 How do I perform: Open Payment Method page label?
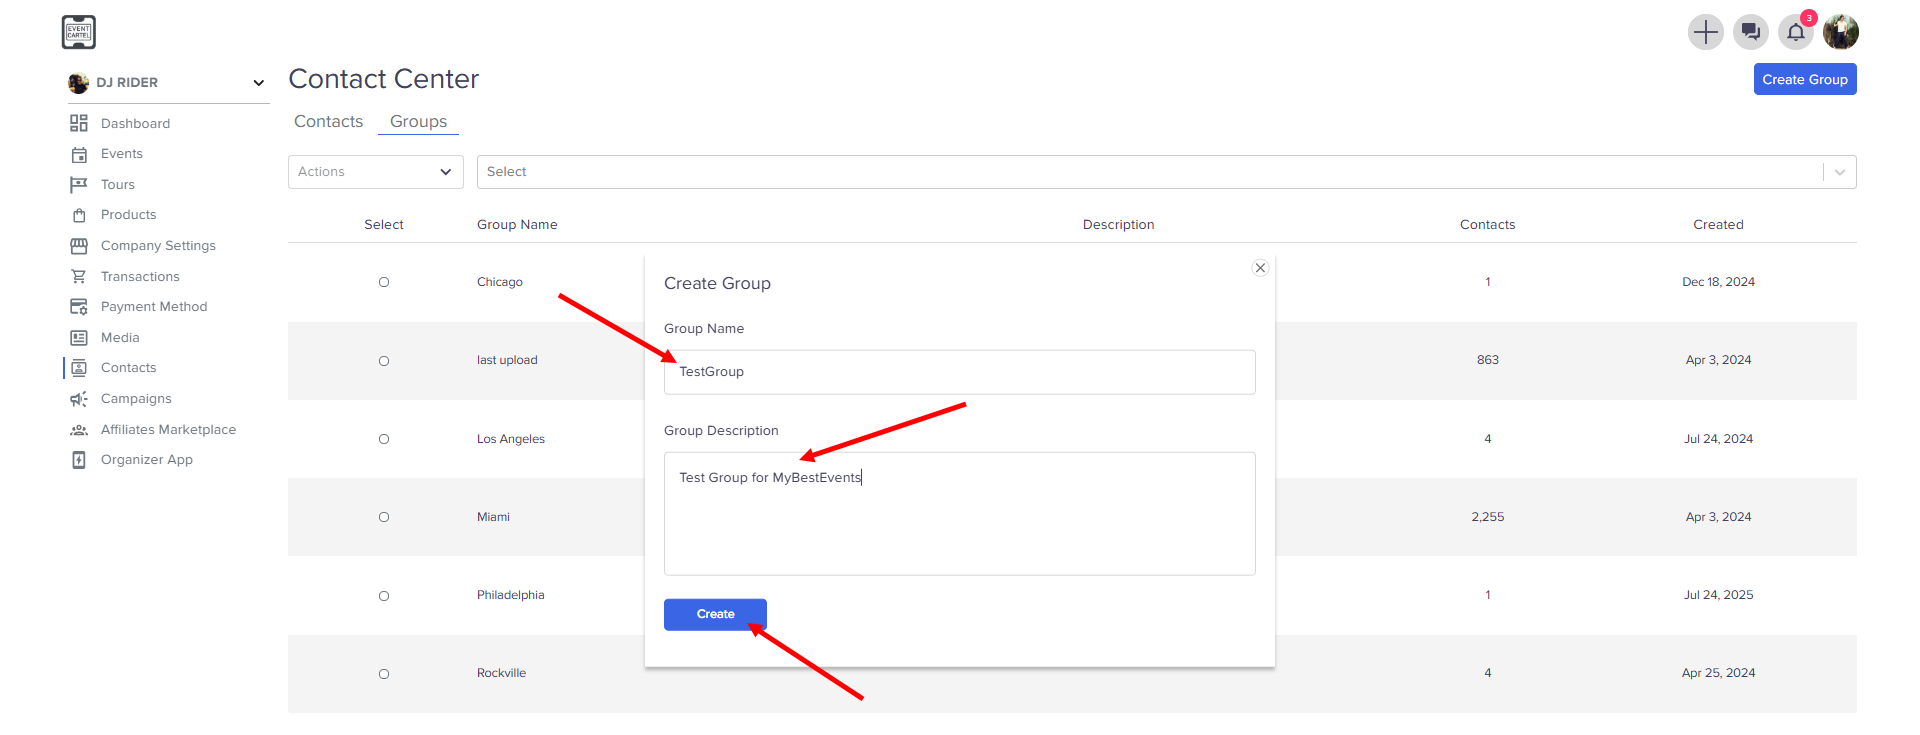point(154,307)
